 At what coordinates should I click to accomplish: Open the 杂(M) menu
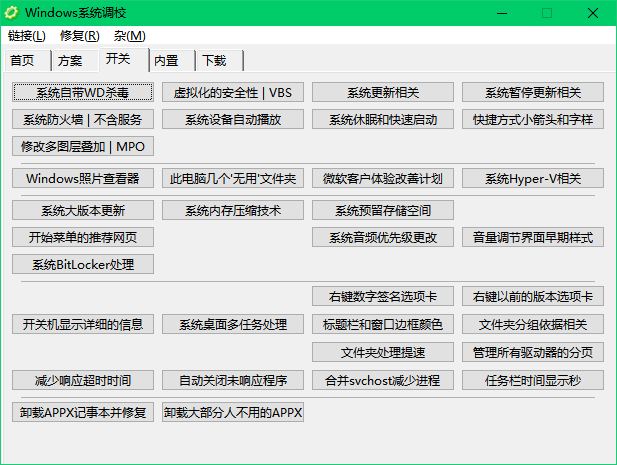[x=129, y=36]
